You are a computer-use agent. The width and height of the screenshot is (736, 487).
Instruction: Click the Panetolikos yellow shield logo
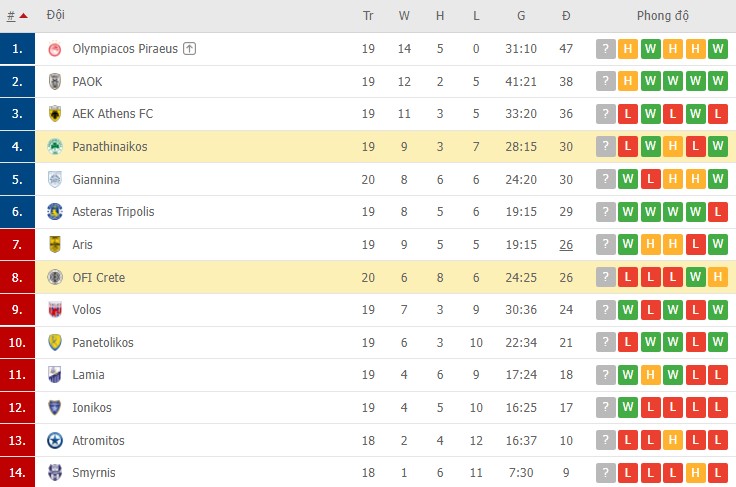tap(55, 343)
